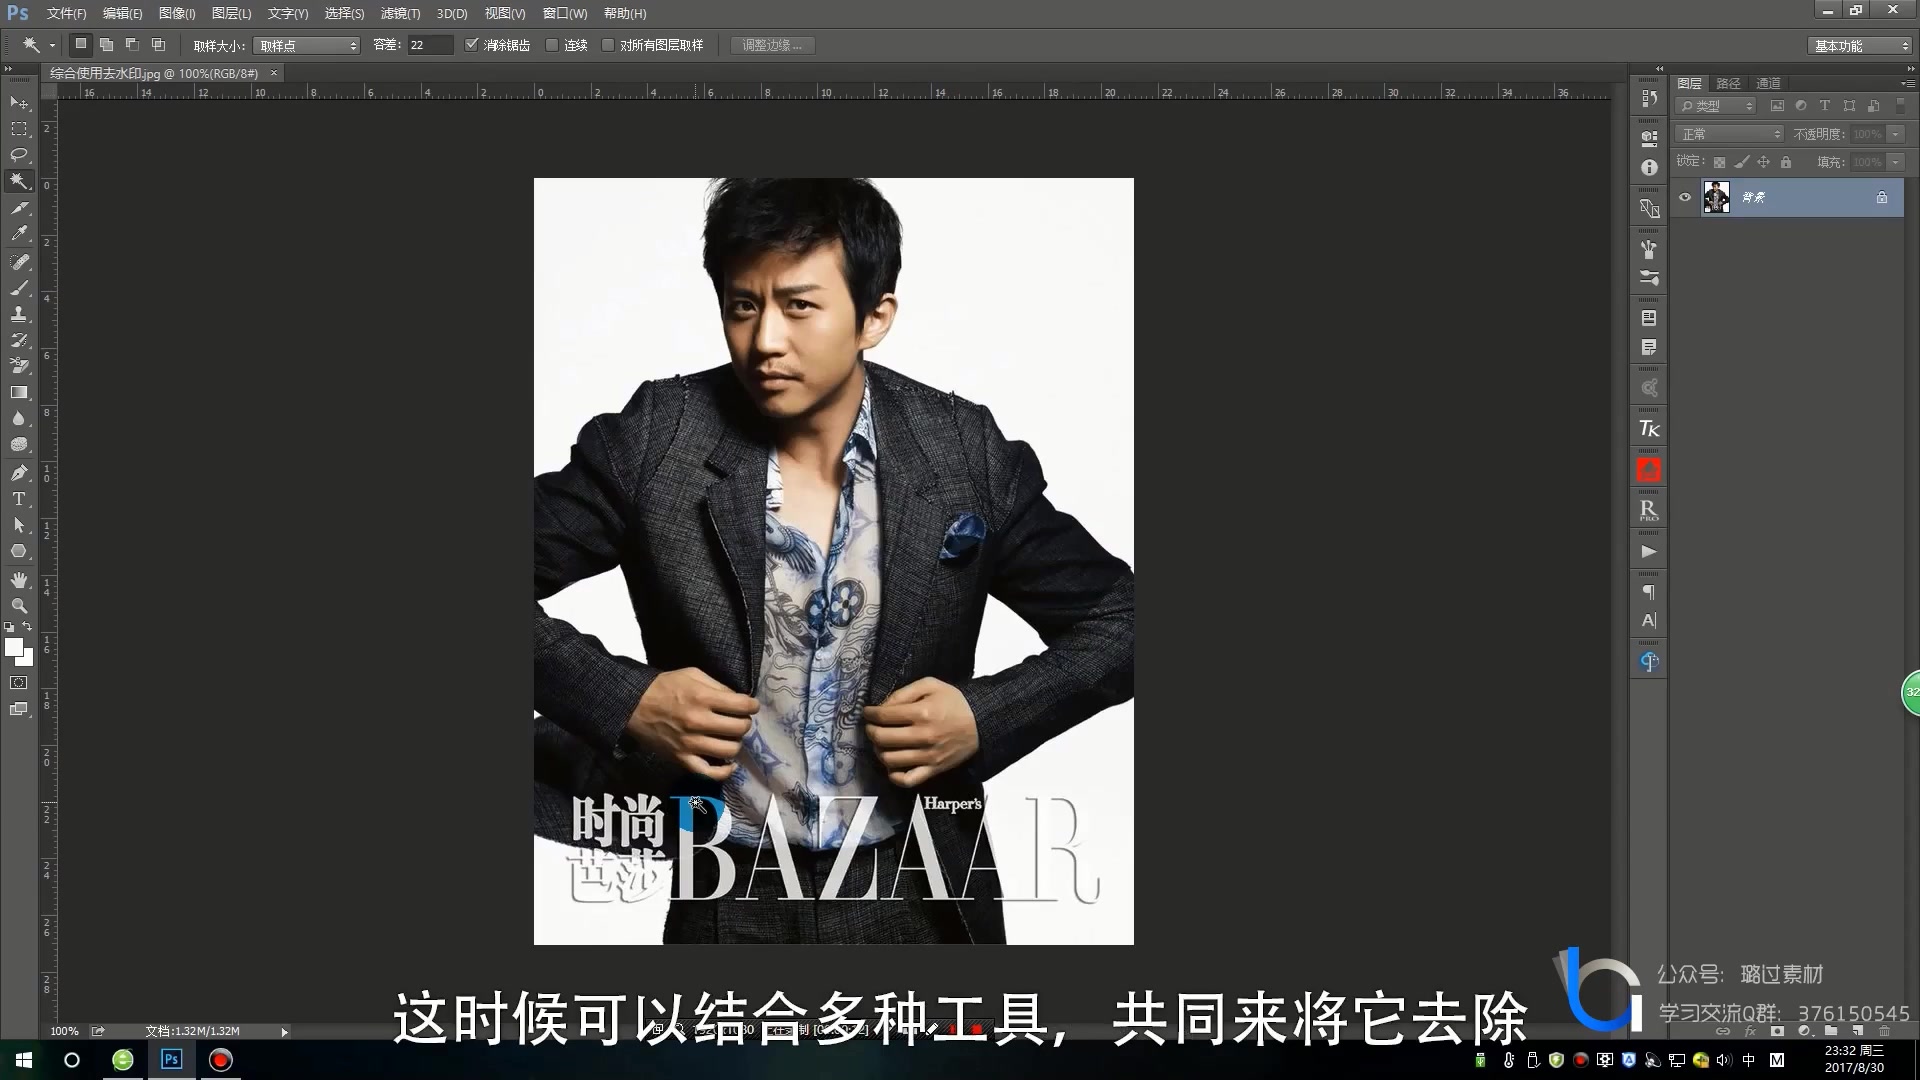1920x1080 pixels.
Task: Toggle the anti-alias checkbox
Action: click(472, 45)
